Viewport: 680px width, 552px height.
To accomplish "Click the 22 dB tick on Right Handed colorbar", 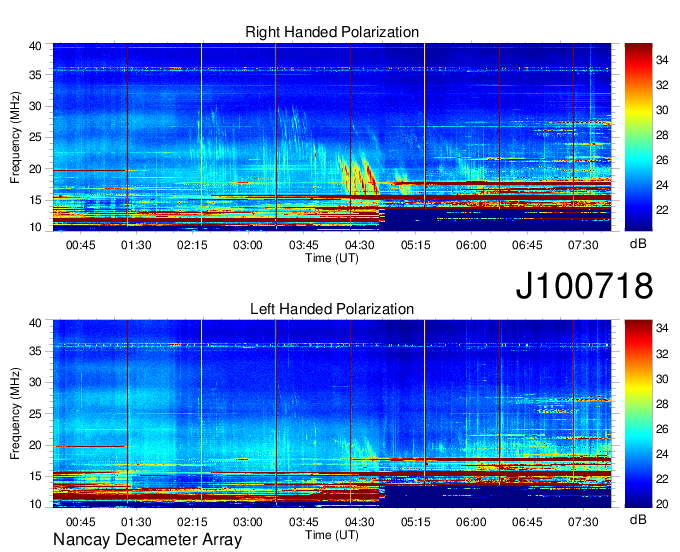I will point(662,211).
